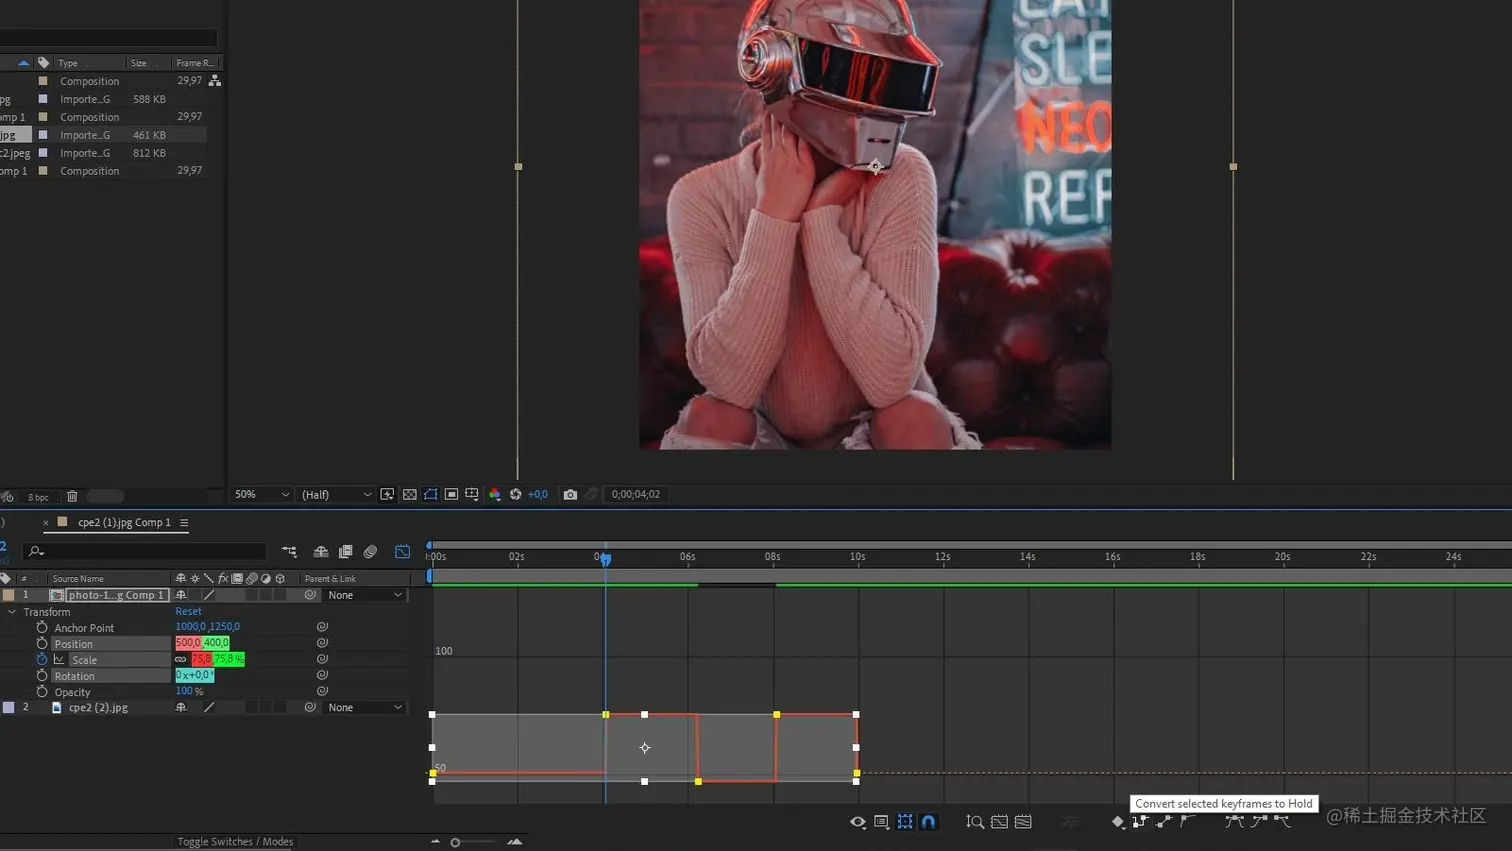Select cpe2 (1).jpg Comp 1 timeline tab

(x=124, y=522)
